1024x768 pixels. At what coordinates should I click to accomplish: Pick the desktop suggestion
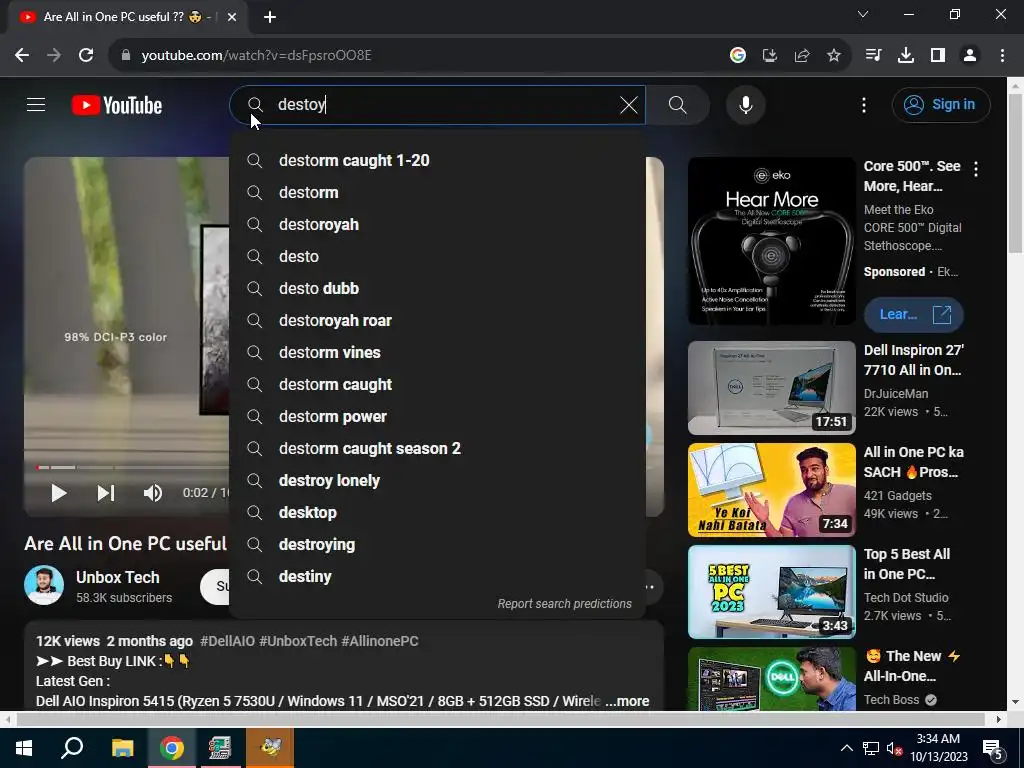coord(437,513)
